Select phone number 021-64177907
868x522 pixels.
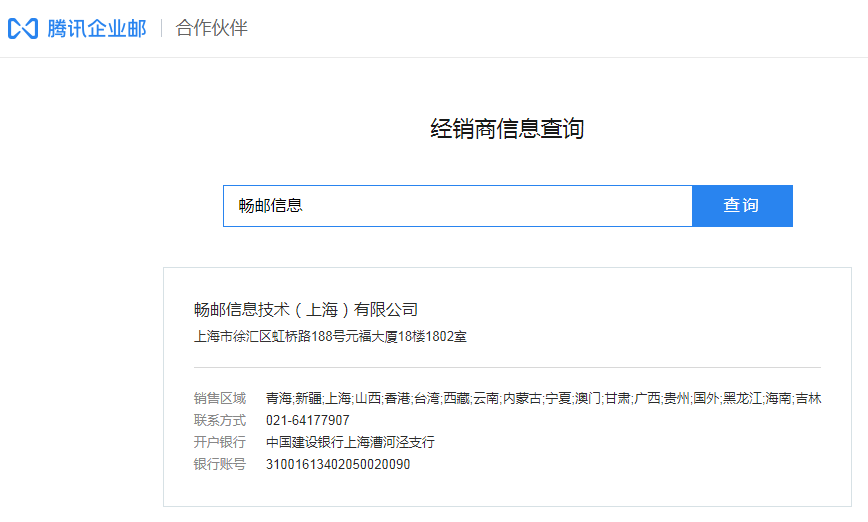point(308,420)
